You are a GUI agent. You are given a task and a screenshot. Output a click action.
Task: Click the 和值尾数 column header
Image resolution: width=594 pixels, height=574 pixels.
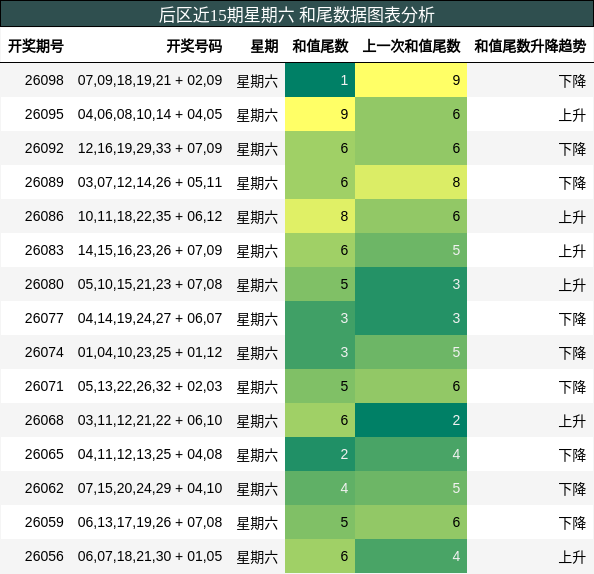click(x=320, y=46)
